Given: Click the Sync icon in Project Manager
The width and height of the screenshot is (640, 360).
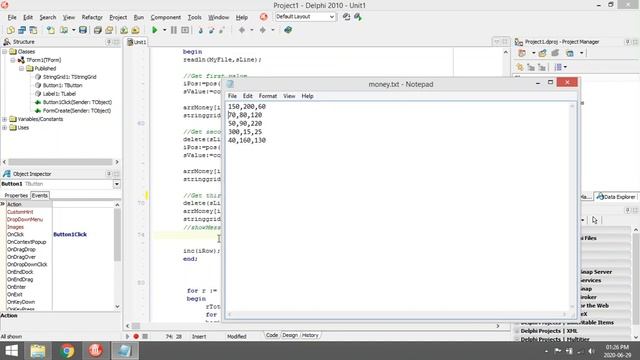Looking at the screenshot, I should tap(520, 67).
